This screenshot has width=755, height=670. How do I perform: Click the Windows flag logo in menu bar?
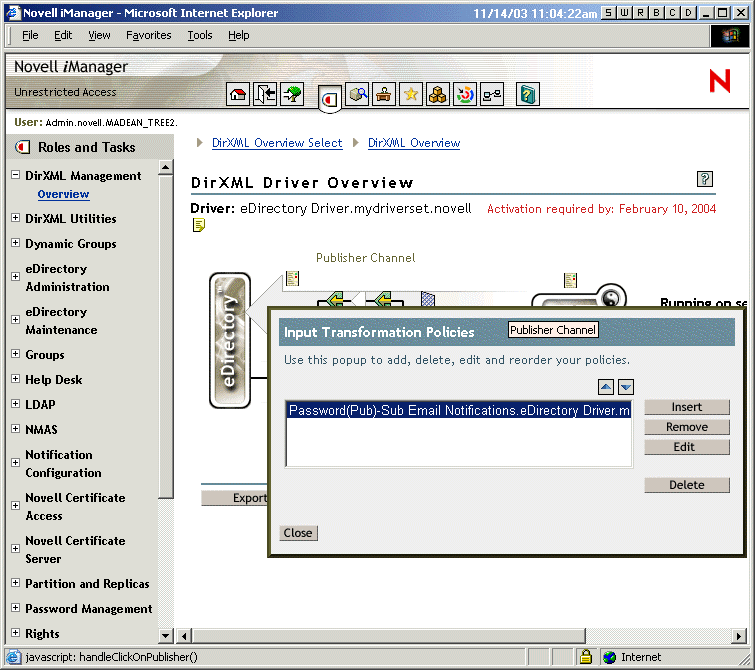pyautogui.click(x=730, y=36)
